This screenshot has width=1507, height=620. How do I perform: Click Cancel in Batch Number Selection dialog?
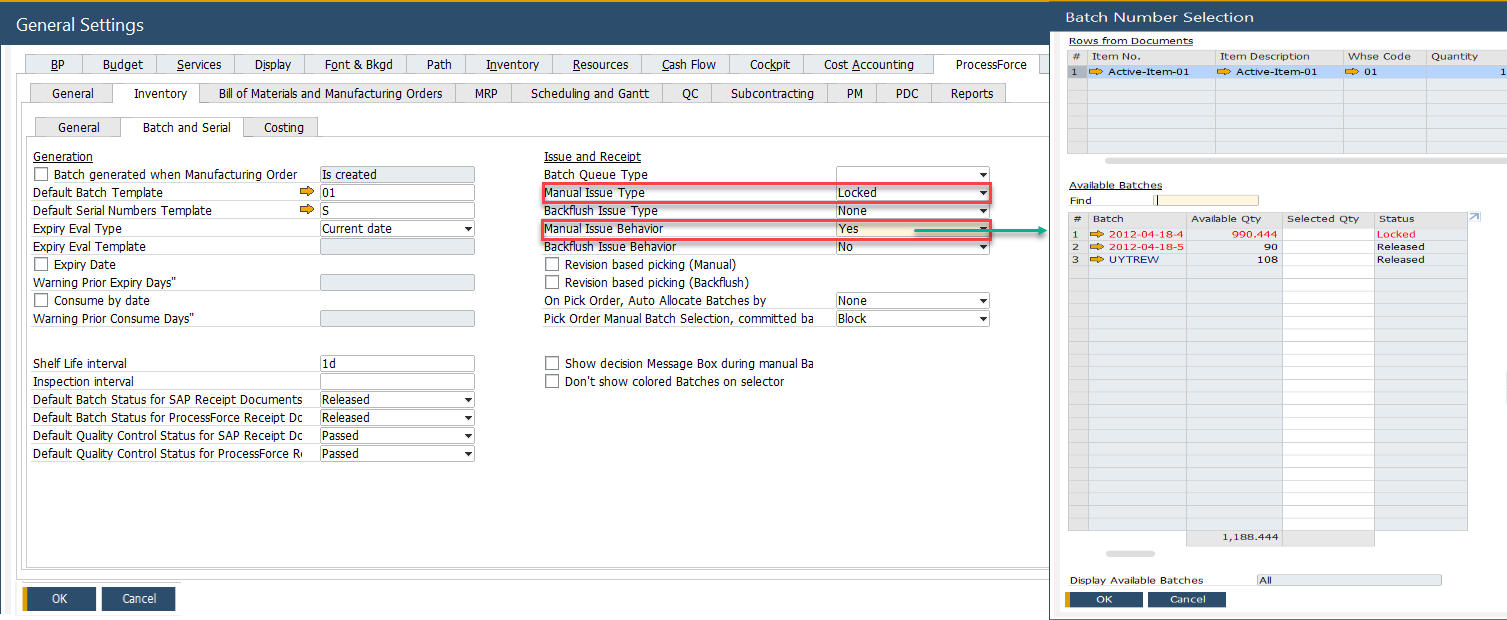click(x=1187, y=600)
